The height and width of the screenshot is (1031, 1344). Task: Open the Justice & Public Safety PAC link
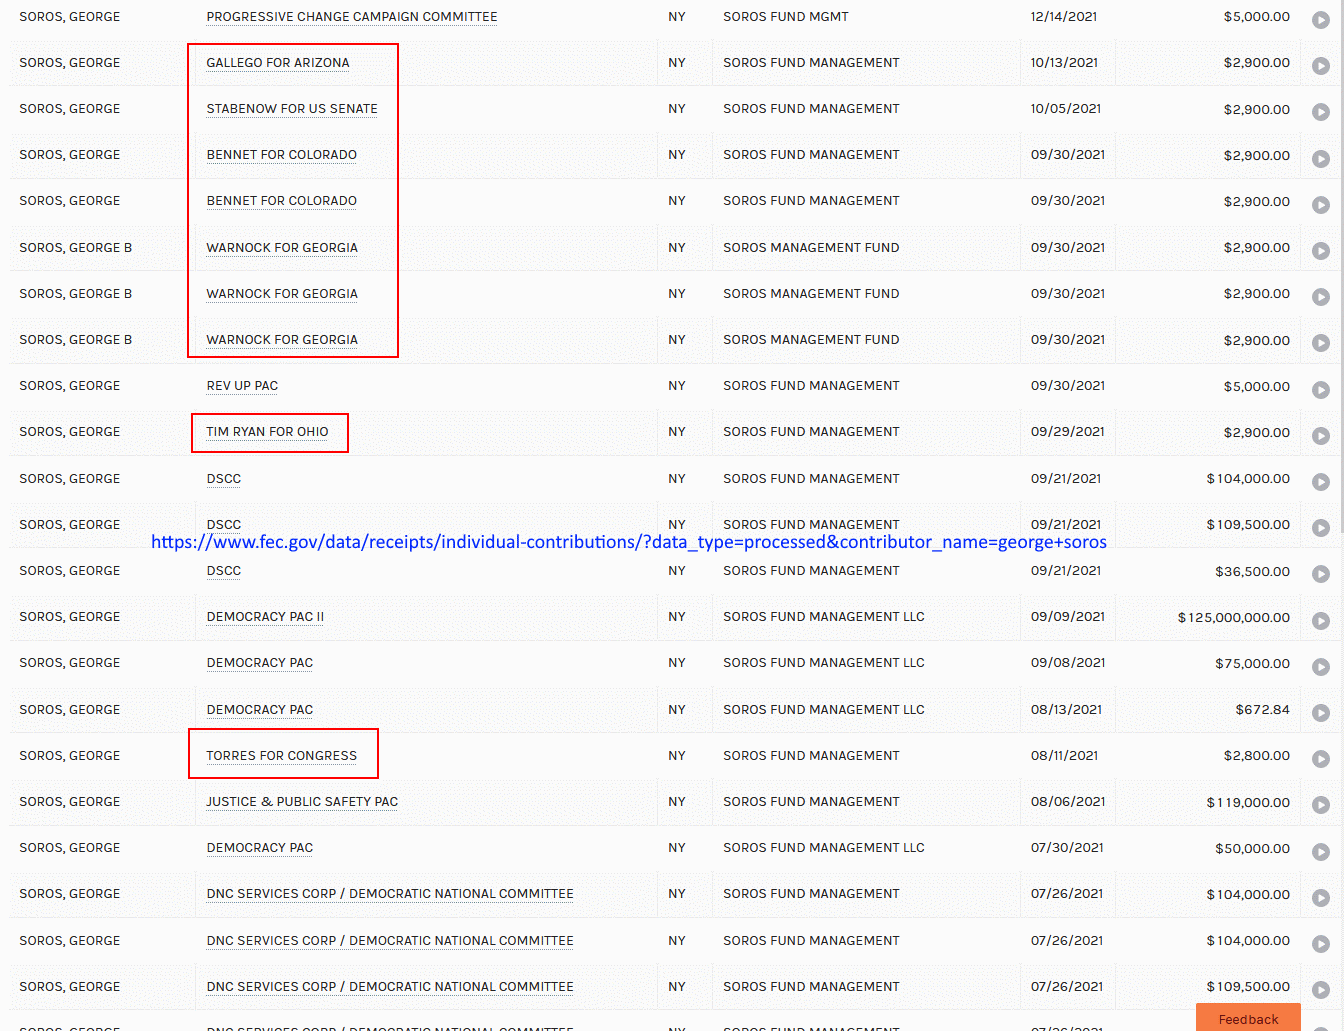(x=302, y=802)
